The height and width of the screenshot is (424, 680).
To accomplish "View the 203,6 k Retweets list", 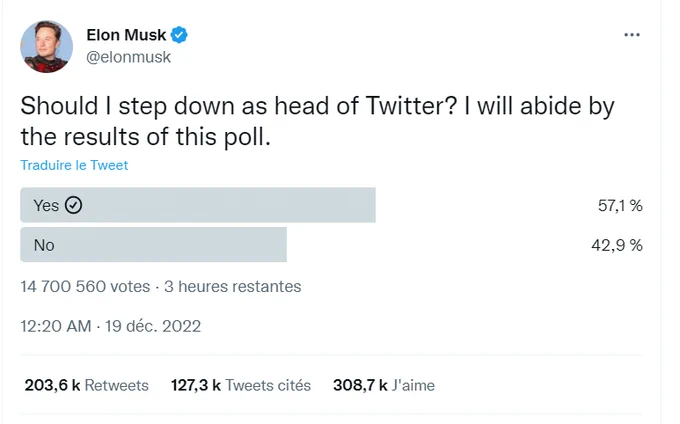I will [x=86, y=385].
